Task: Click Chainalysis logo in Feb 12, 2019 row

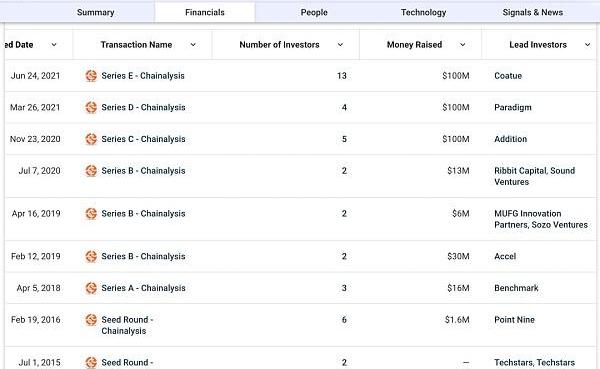Action: click(91, 256)
